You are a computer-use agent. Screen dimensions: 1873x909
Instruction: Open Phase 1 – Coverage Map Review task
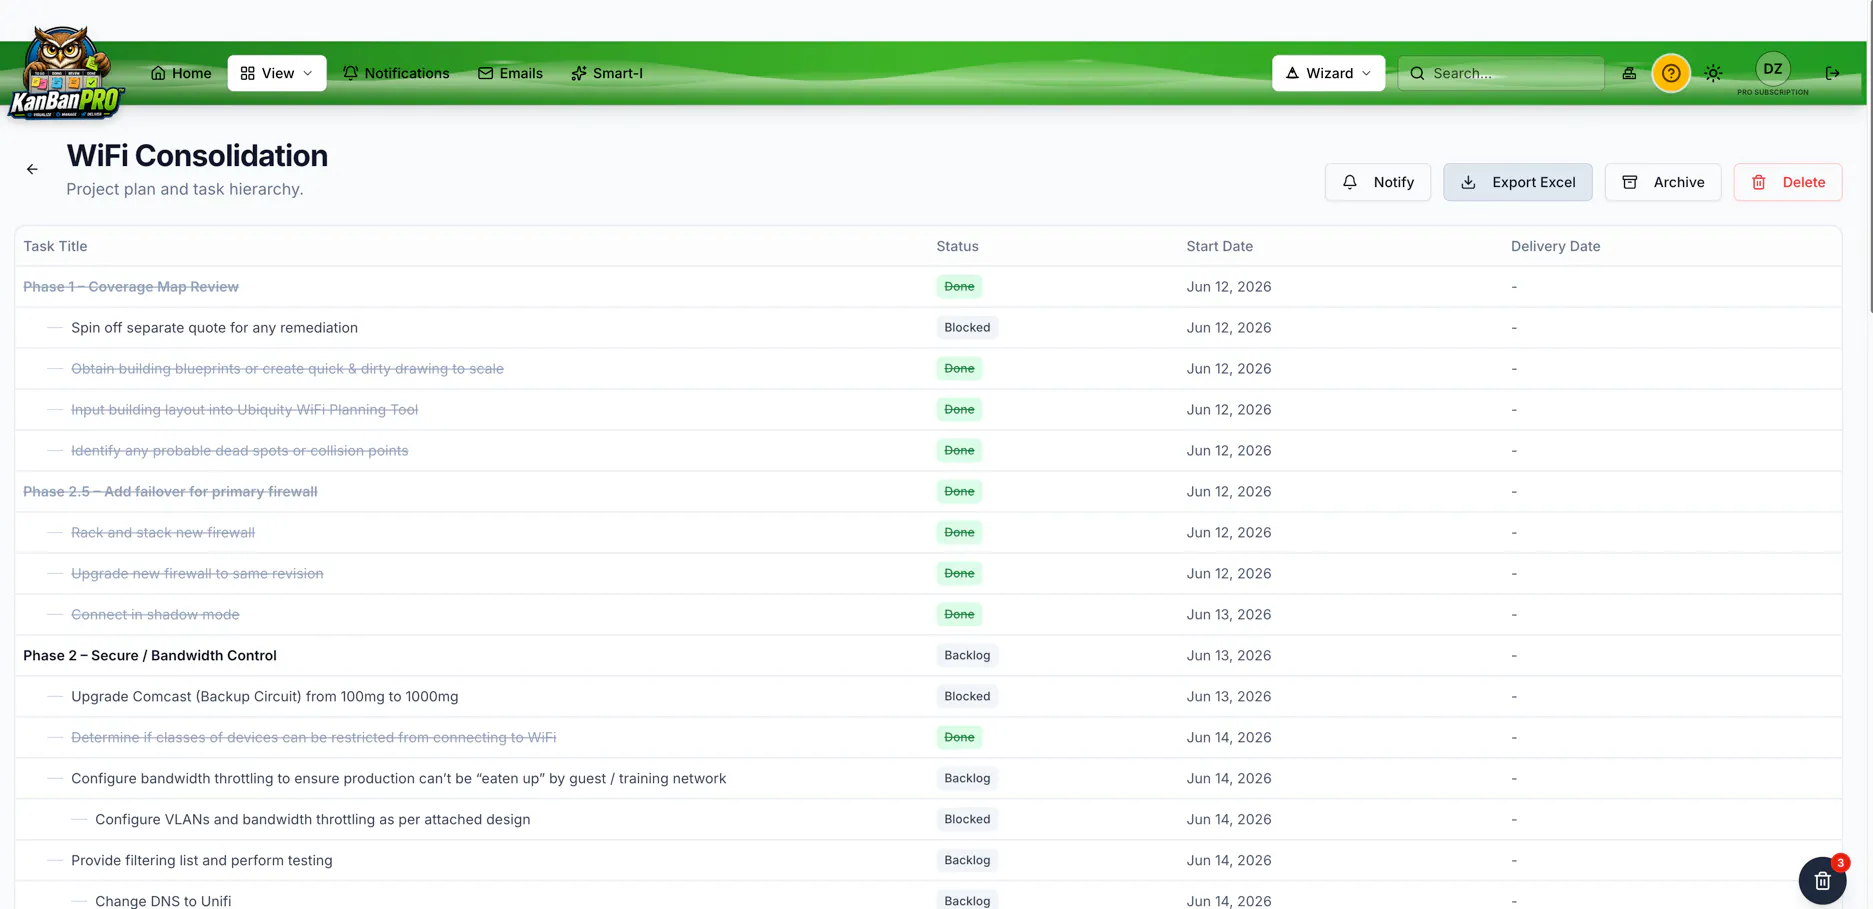(131, 287)
